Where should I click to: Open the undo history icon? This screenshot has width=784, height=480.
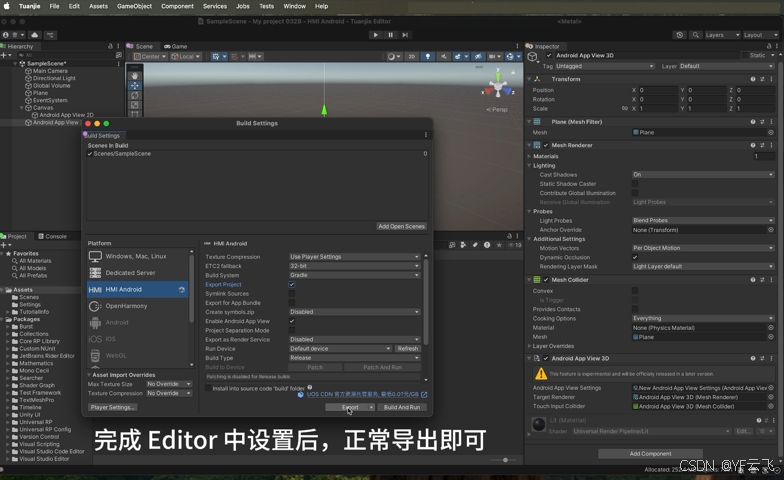point(680,35)
